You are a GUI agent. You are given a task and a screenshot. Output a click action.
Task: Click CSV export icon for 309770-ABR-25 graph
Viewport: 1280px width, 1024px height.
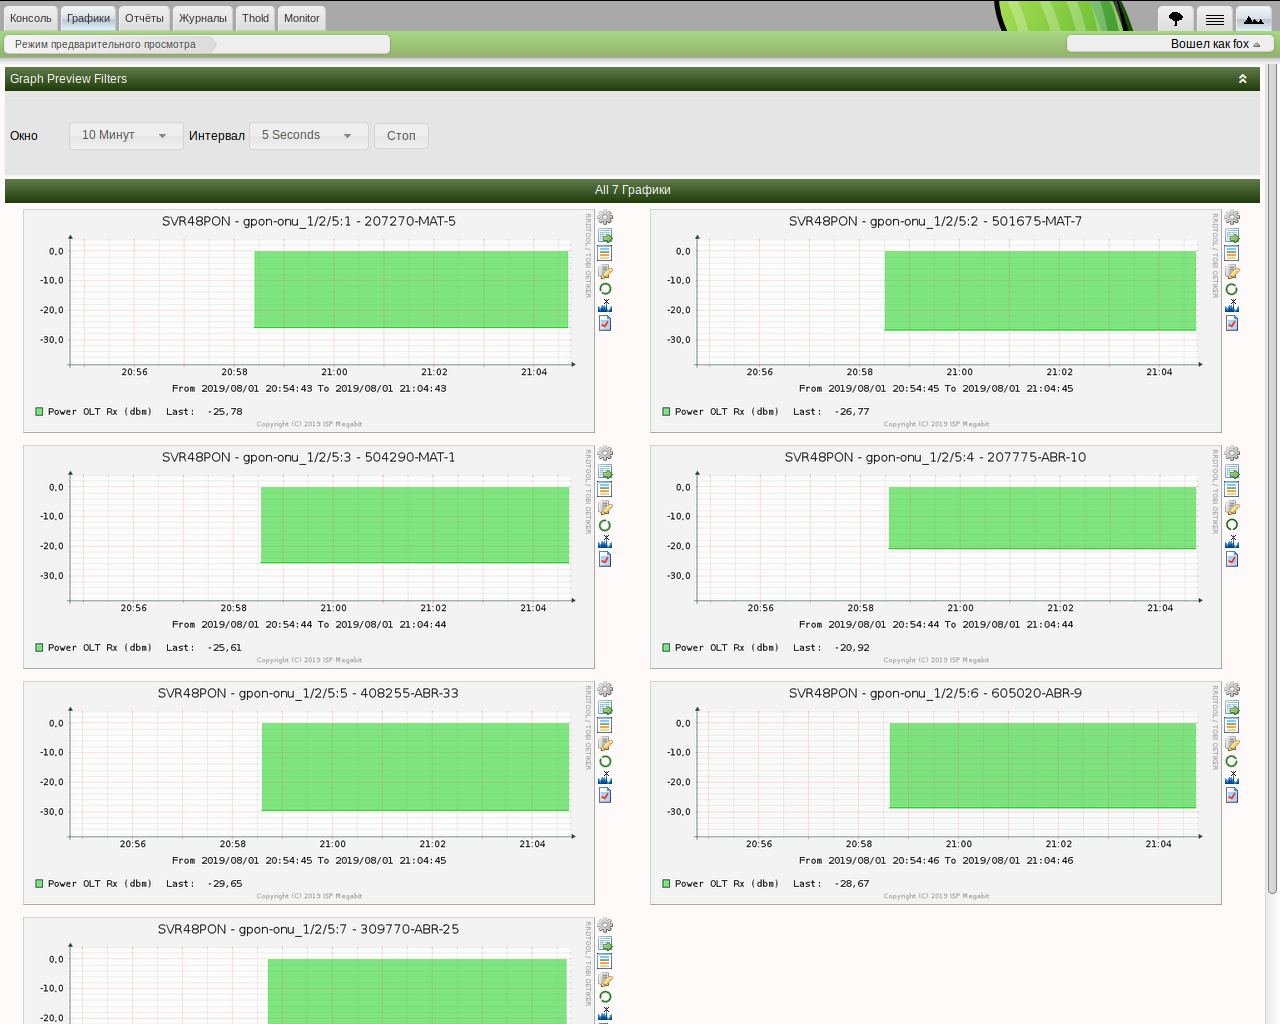coord(605,944)
